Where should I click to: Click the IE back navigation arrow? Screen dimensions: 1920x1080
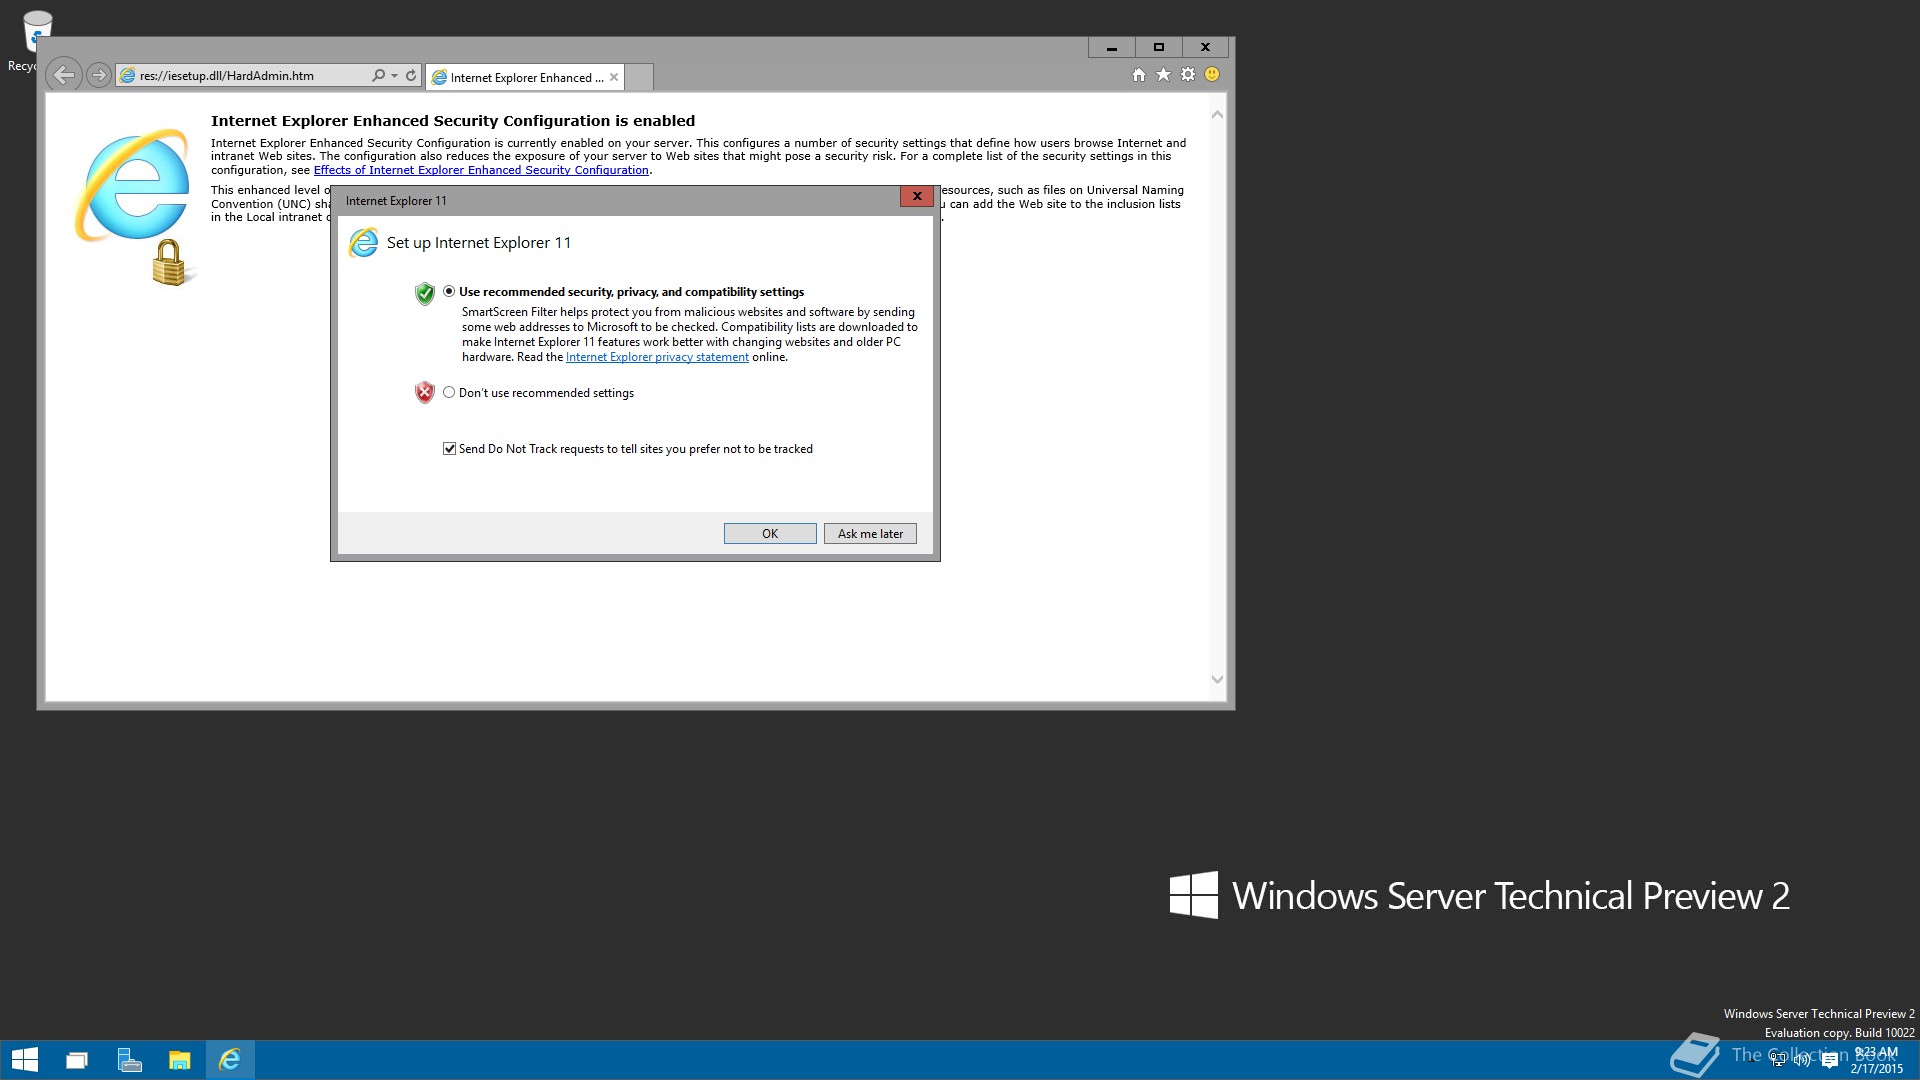[63, 75]
